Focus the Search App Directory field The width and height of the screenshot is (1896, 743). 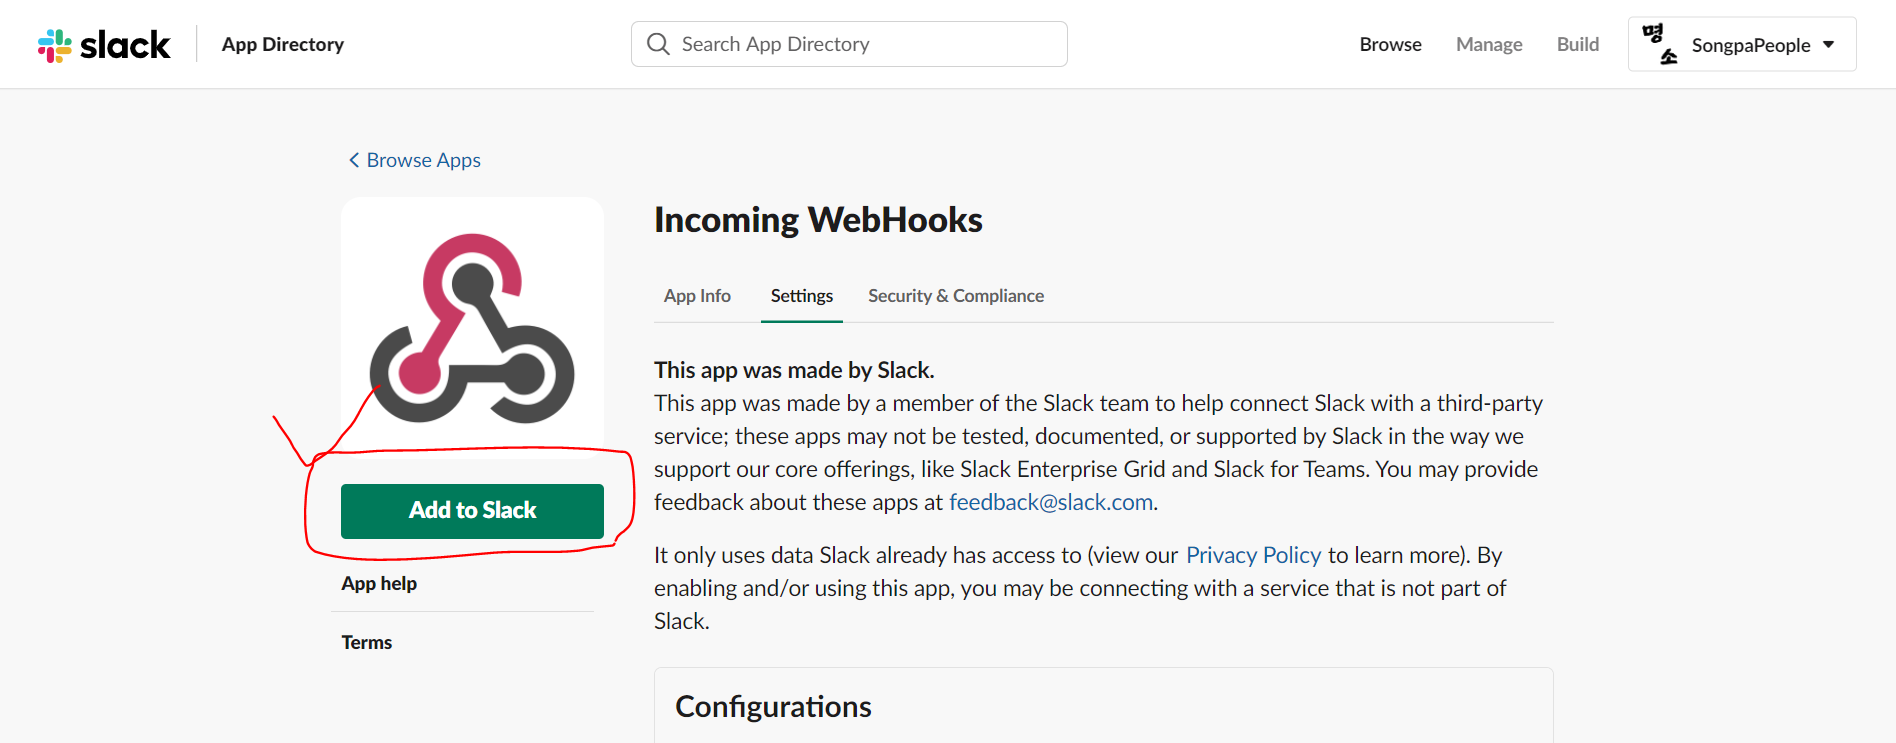pyautogui.click(x=849, y=44)
